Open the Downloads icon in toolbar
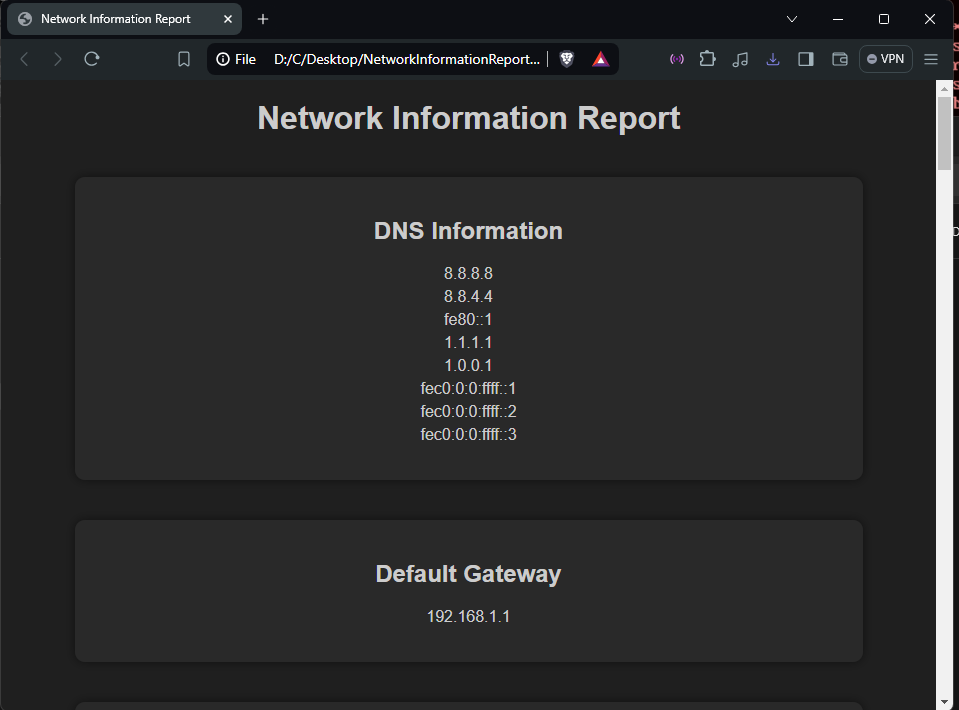Screen dimensions: 959x710 tap(773, 59)
